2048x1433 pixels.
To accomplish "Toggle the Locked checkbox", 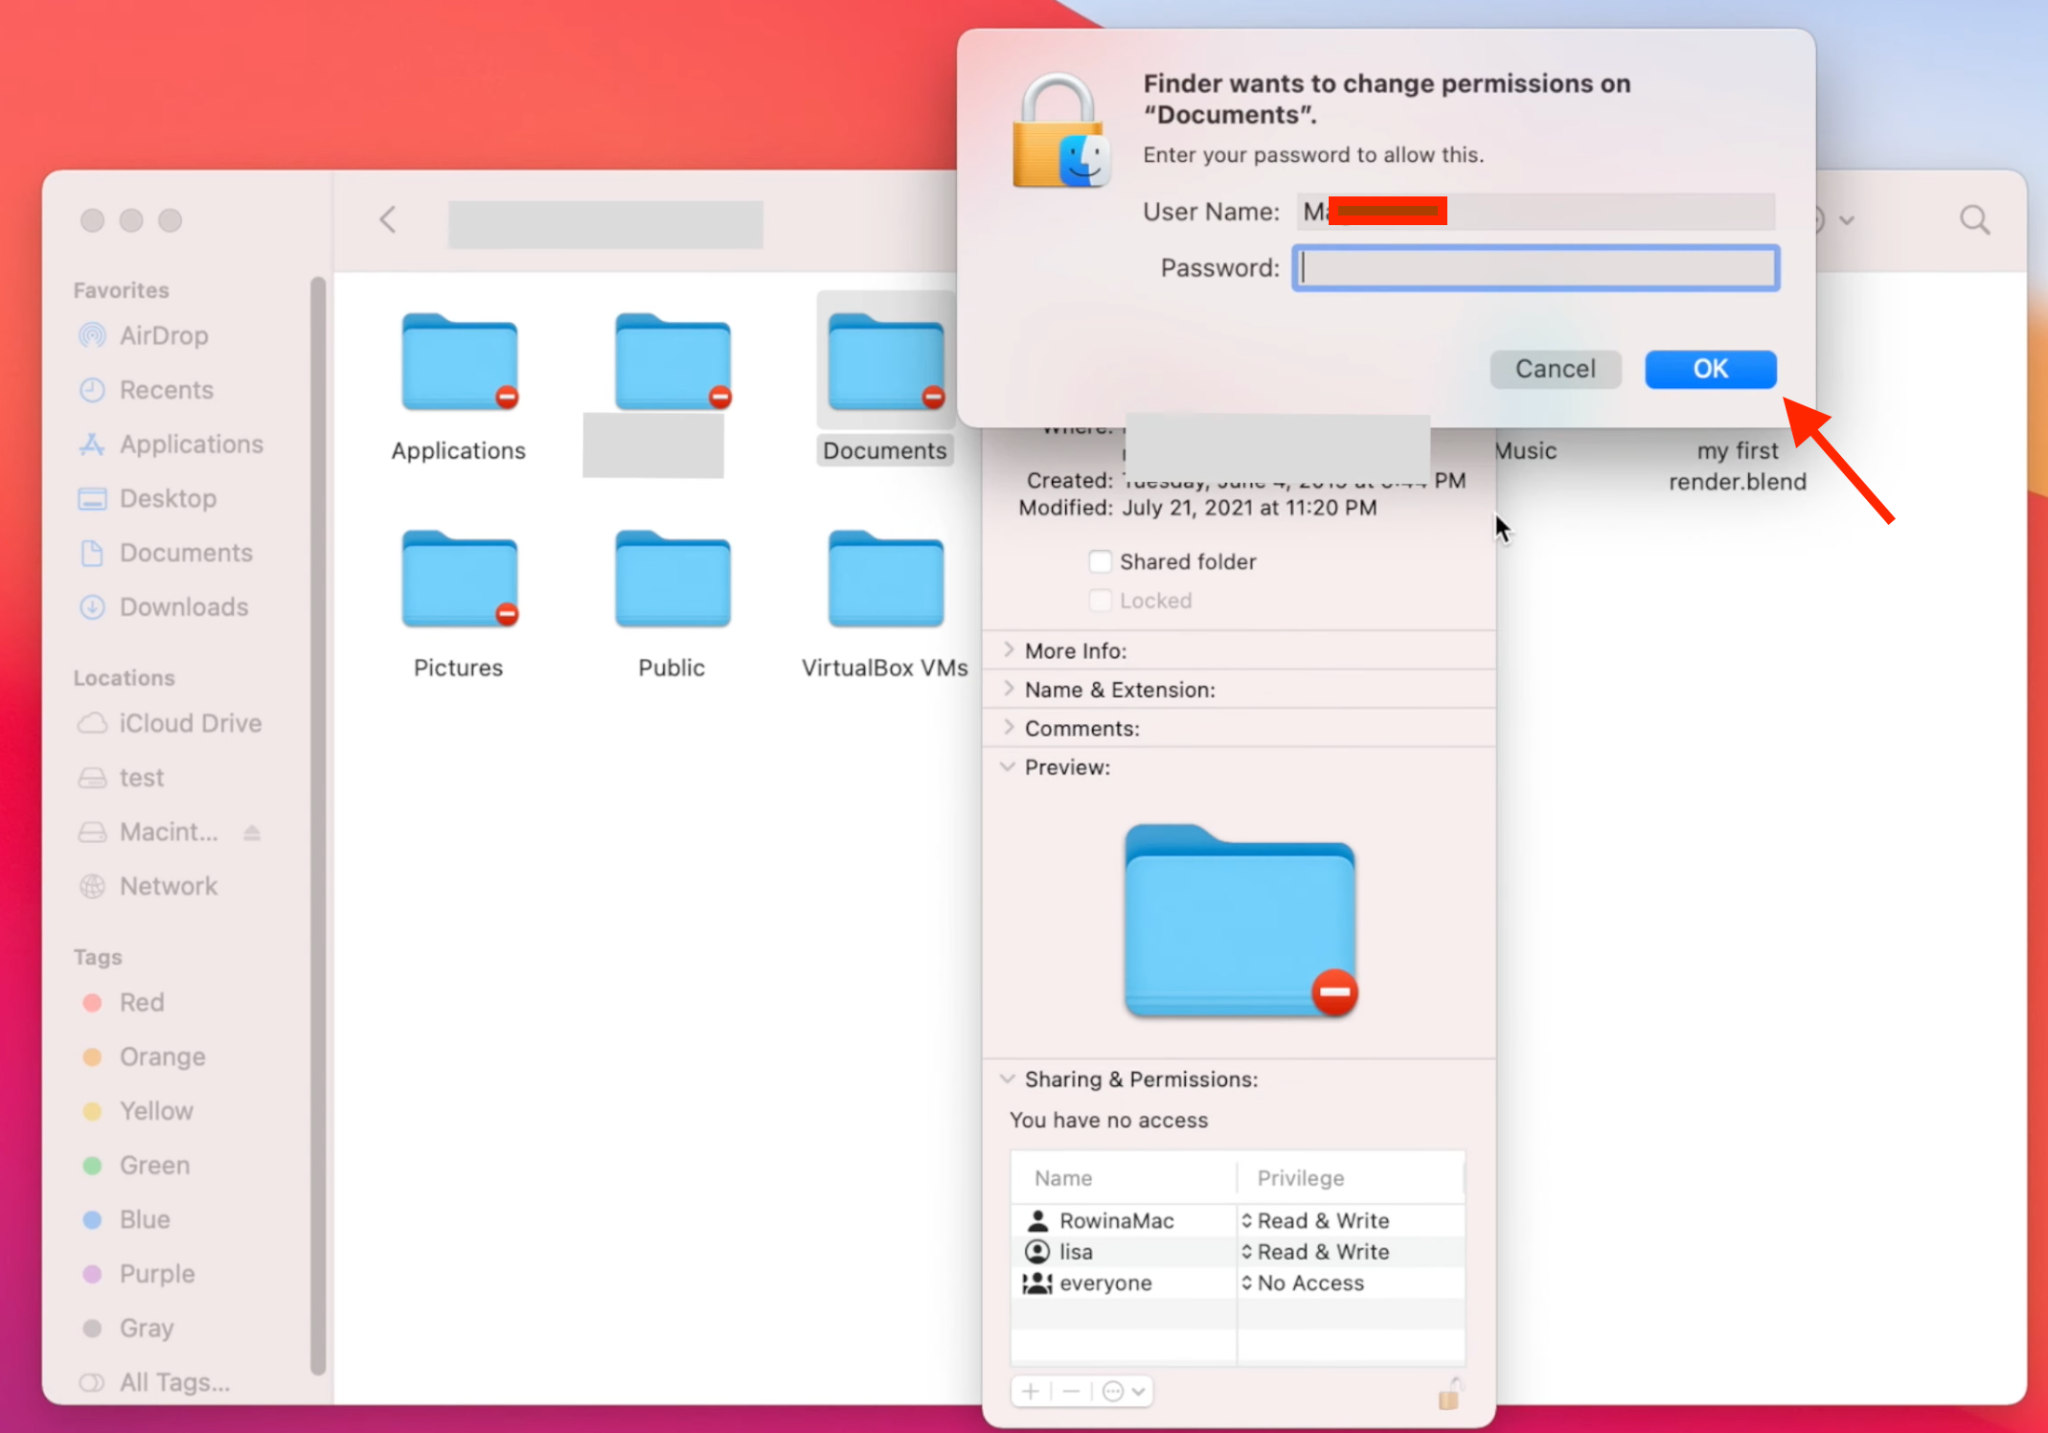I will (1099, 600).
